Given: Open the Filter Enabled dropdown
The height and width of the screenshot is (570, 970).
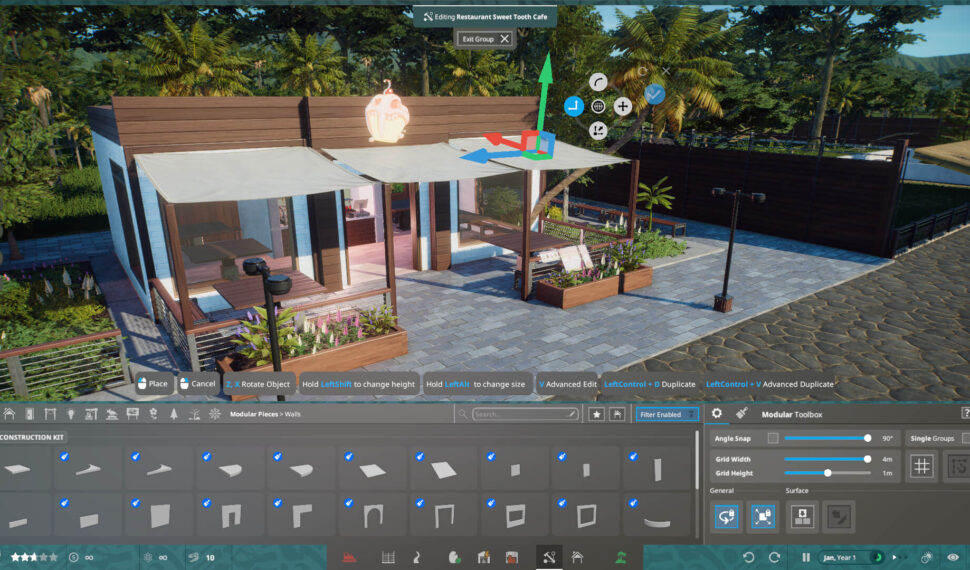Looking at the screenshot, I should [x=666, y=414].
